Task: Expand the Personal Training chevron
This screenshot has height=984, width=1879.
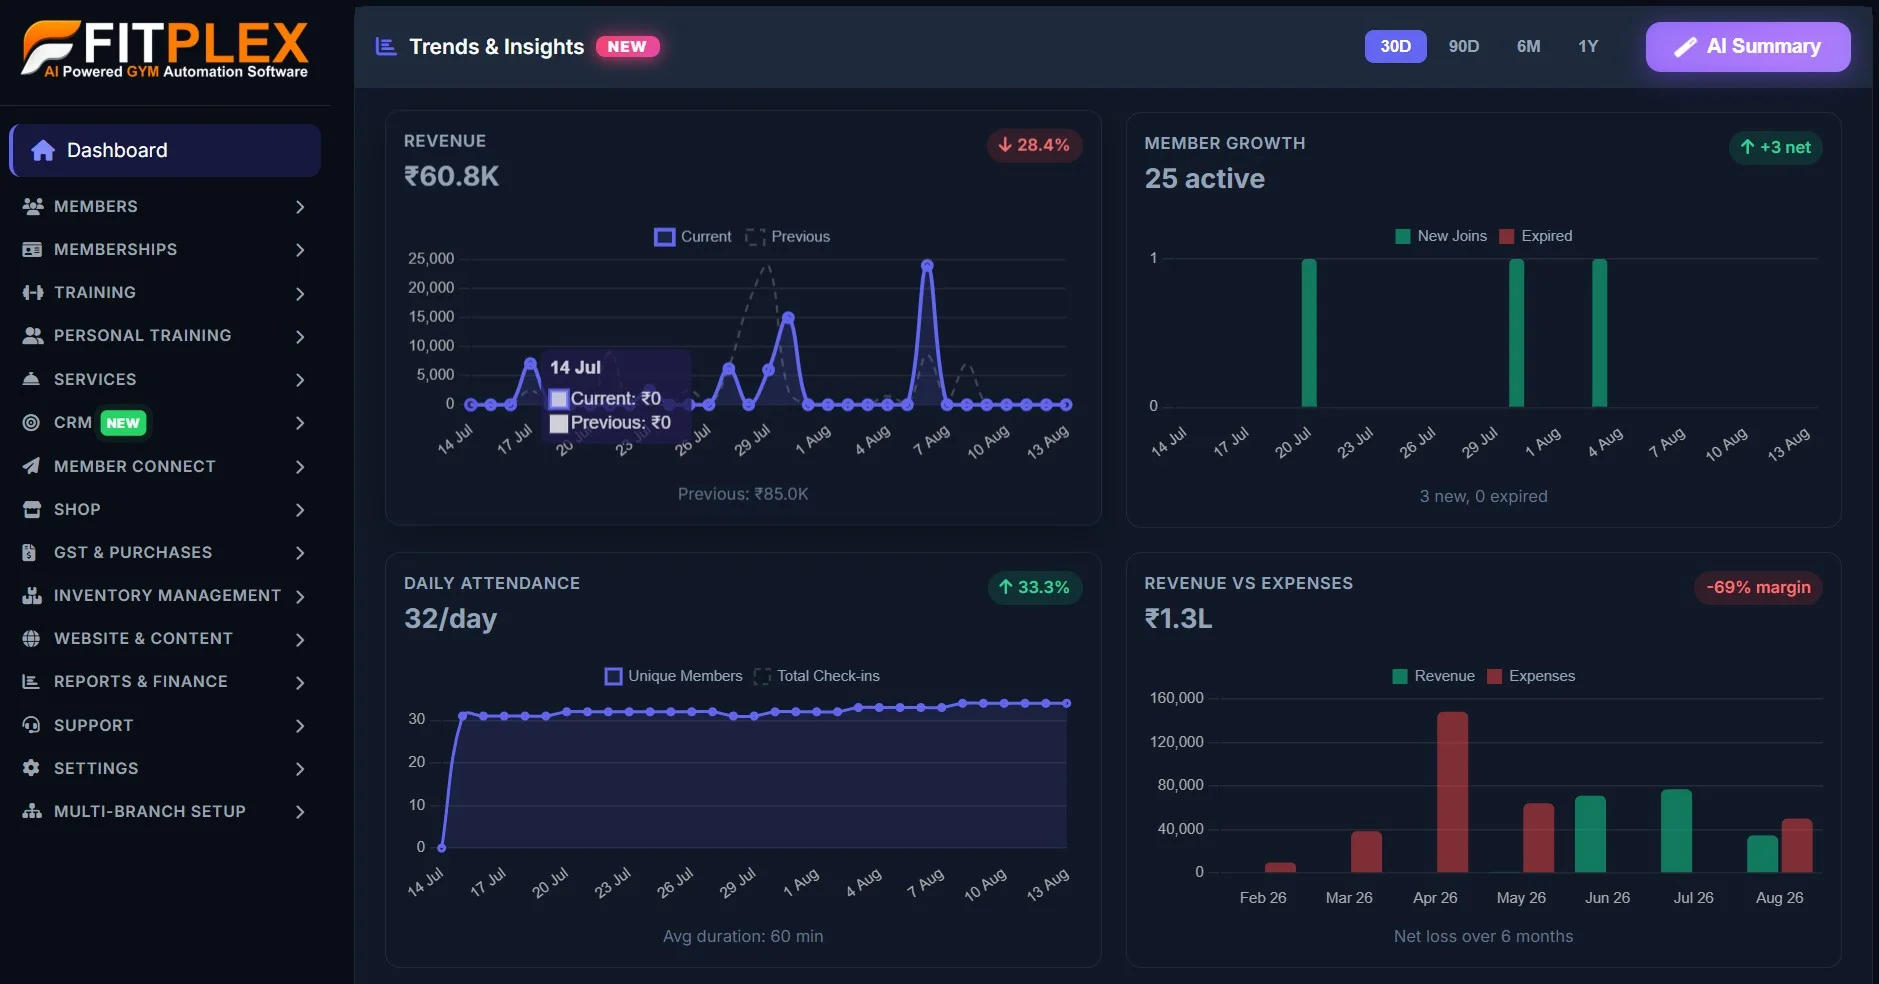Action: click(300, 336)
